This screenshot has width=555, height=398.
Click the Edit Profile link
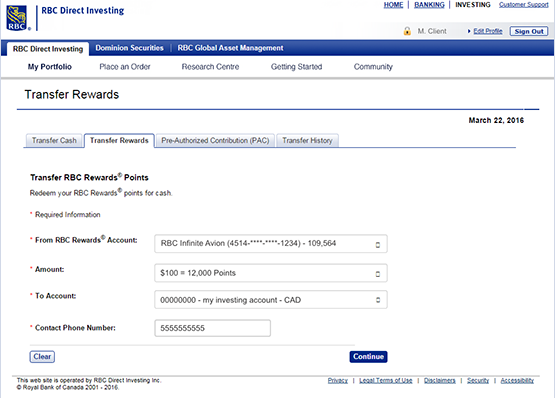(488, 31)
